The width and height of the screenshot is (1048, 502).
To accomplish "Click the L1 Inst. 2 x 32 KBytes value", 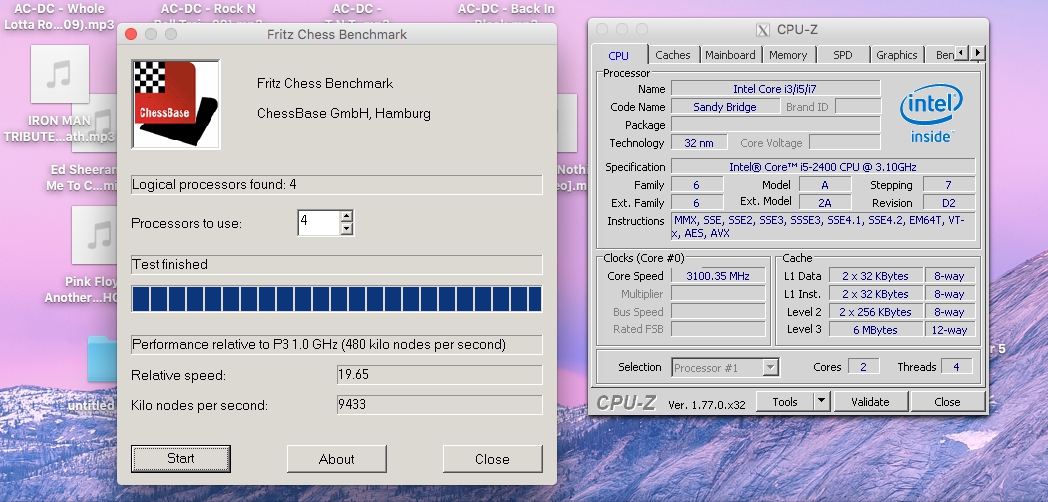I will (x=876, y=294).
